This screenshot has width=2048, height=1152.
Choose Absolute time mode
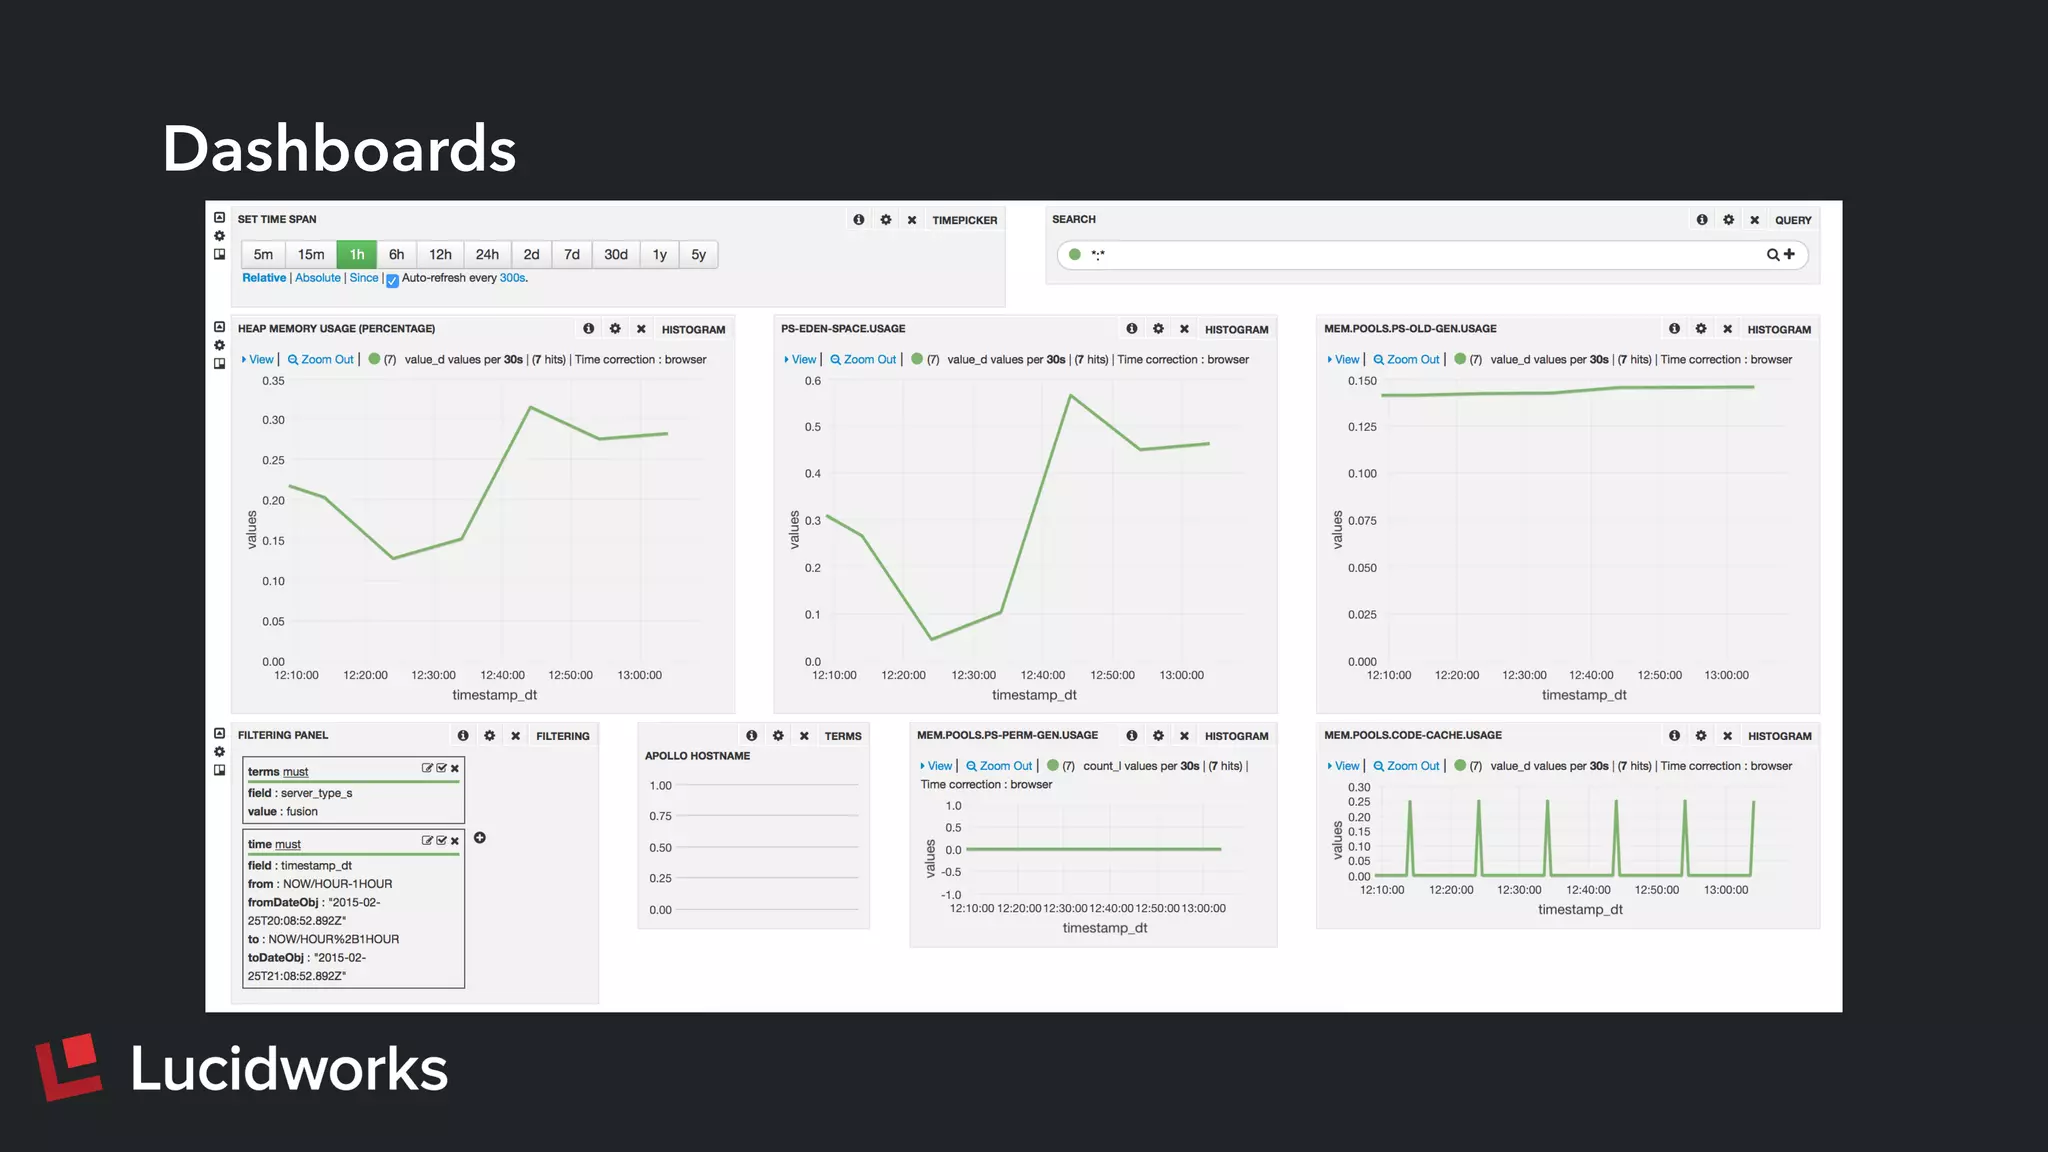[318, 278]
